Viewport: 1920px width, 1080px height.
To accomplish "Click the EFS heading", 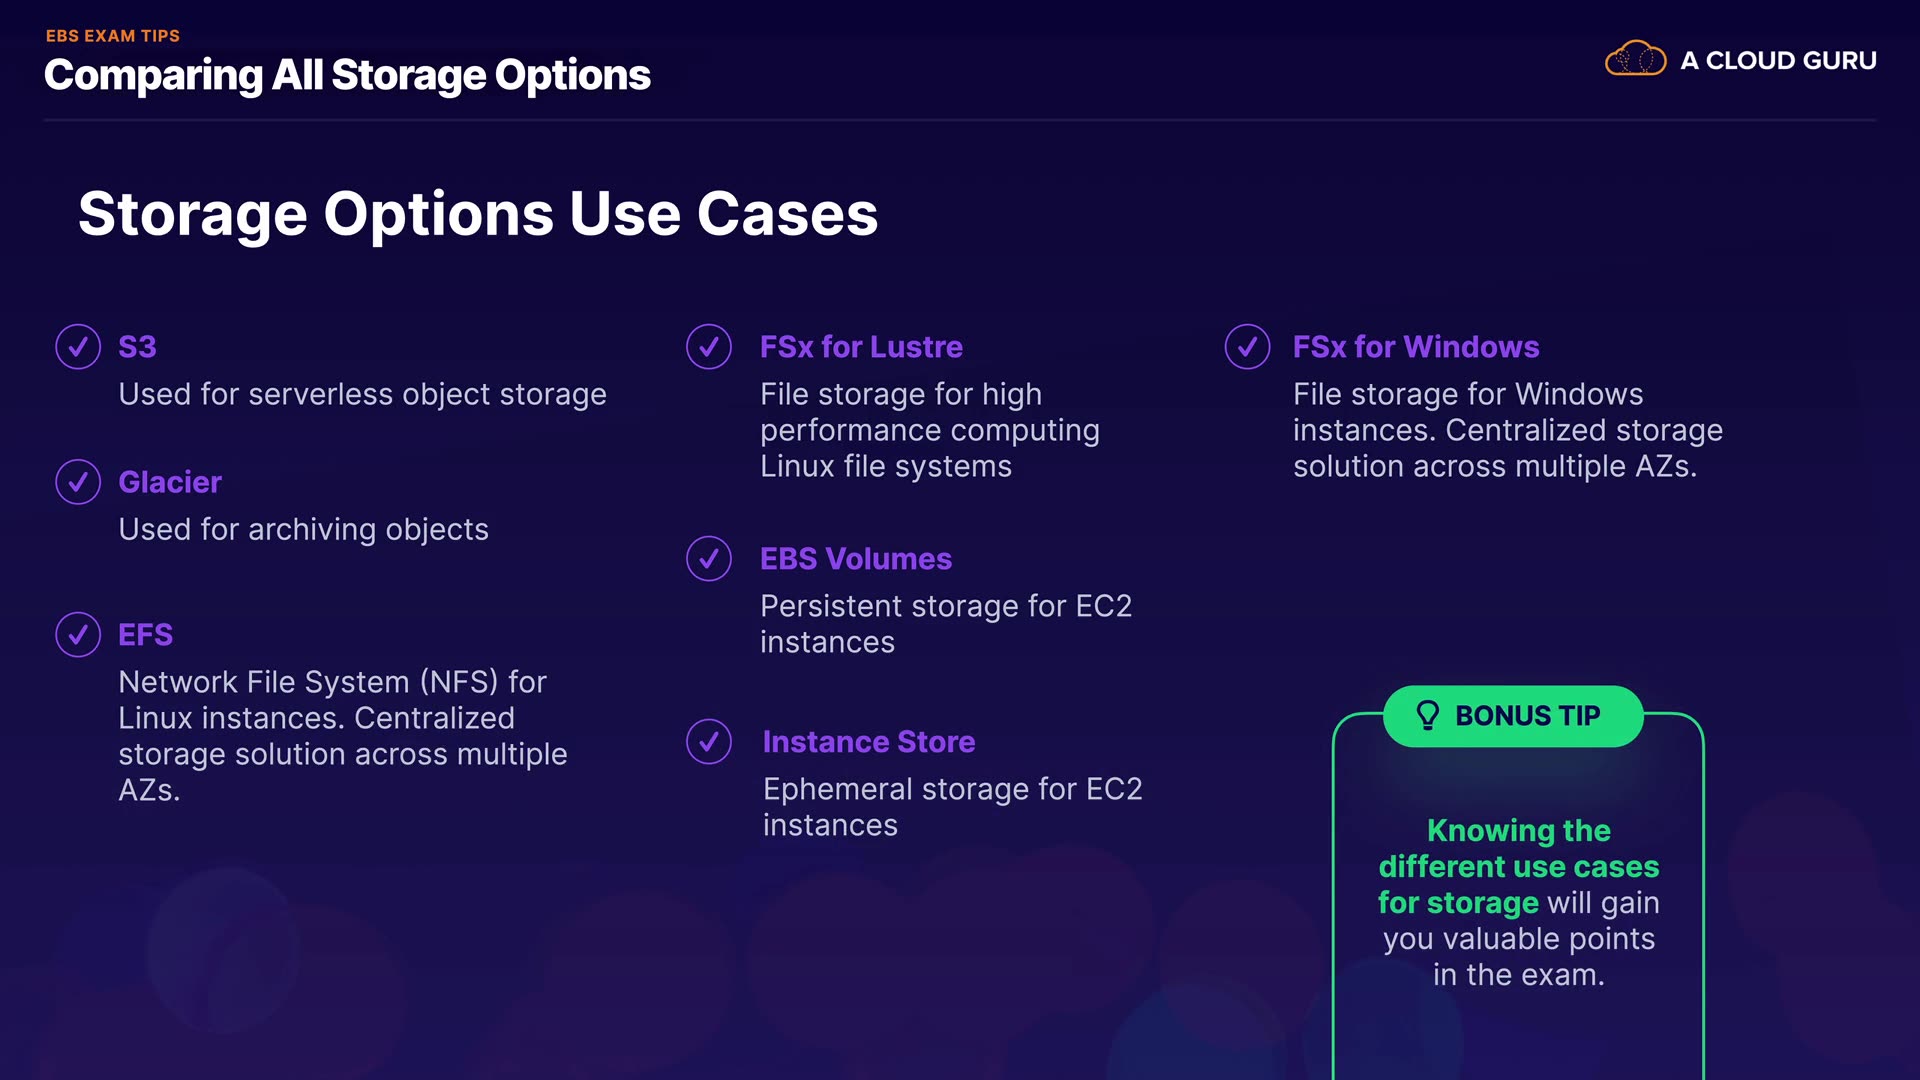I will coord(145,635).
